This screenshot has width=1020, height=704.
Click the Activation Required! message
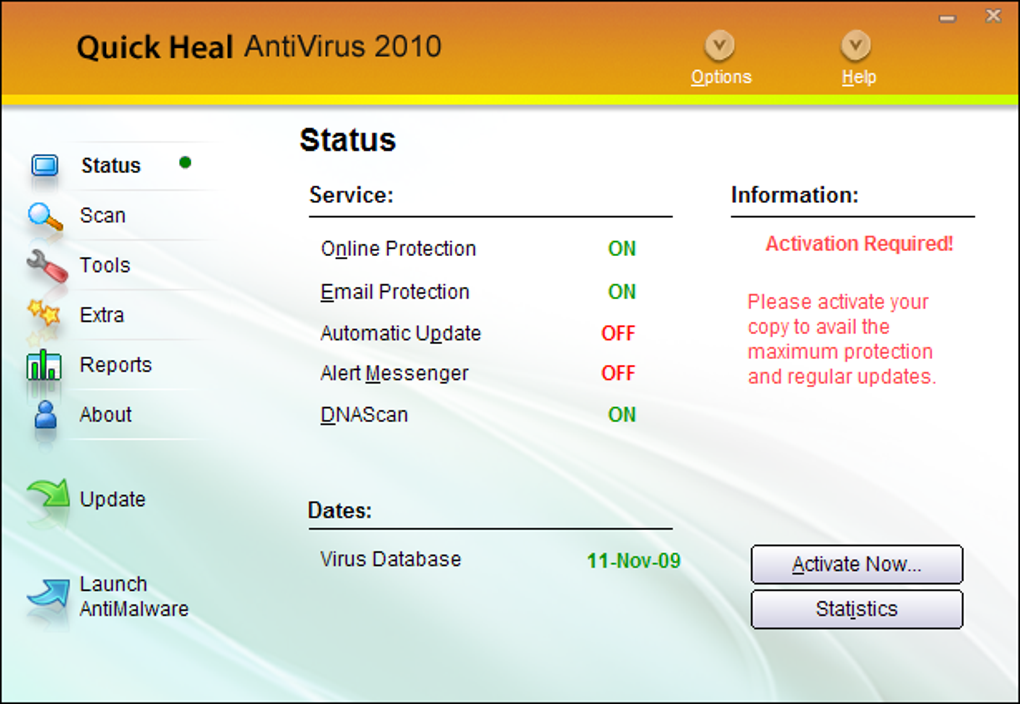point(859,243)
